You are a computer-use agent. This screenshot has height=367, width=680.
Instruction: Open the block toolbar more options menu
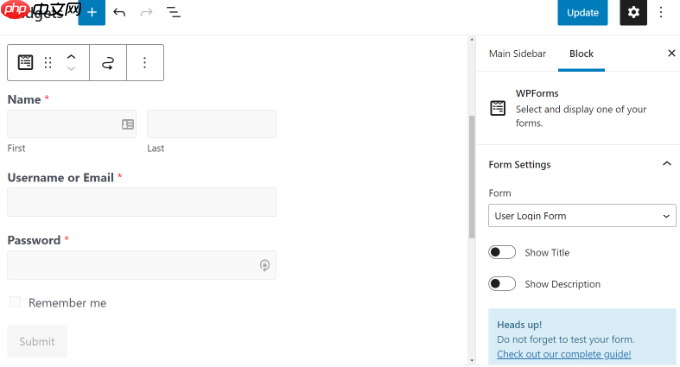(x=145, y=62)
